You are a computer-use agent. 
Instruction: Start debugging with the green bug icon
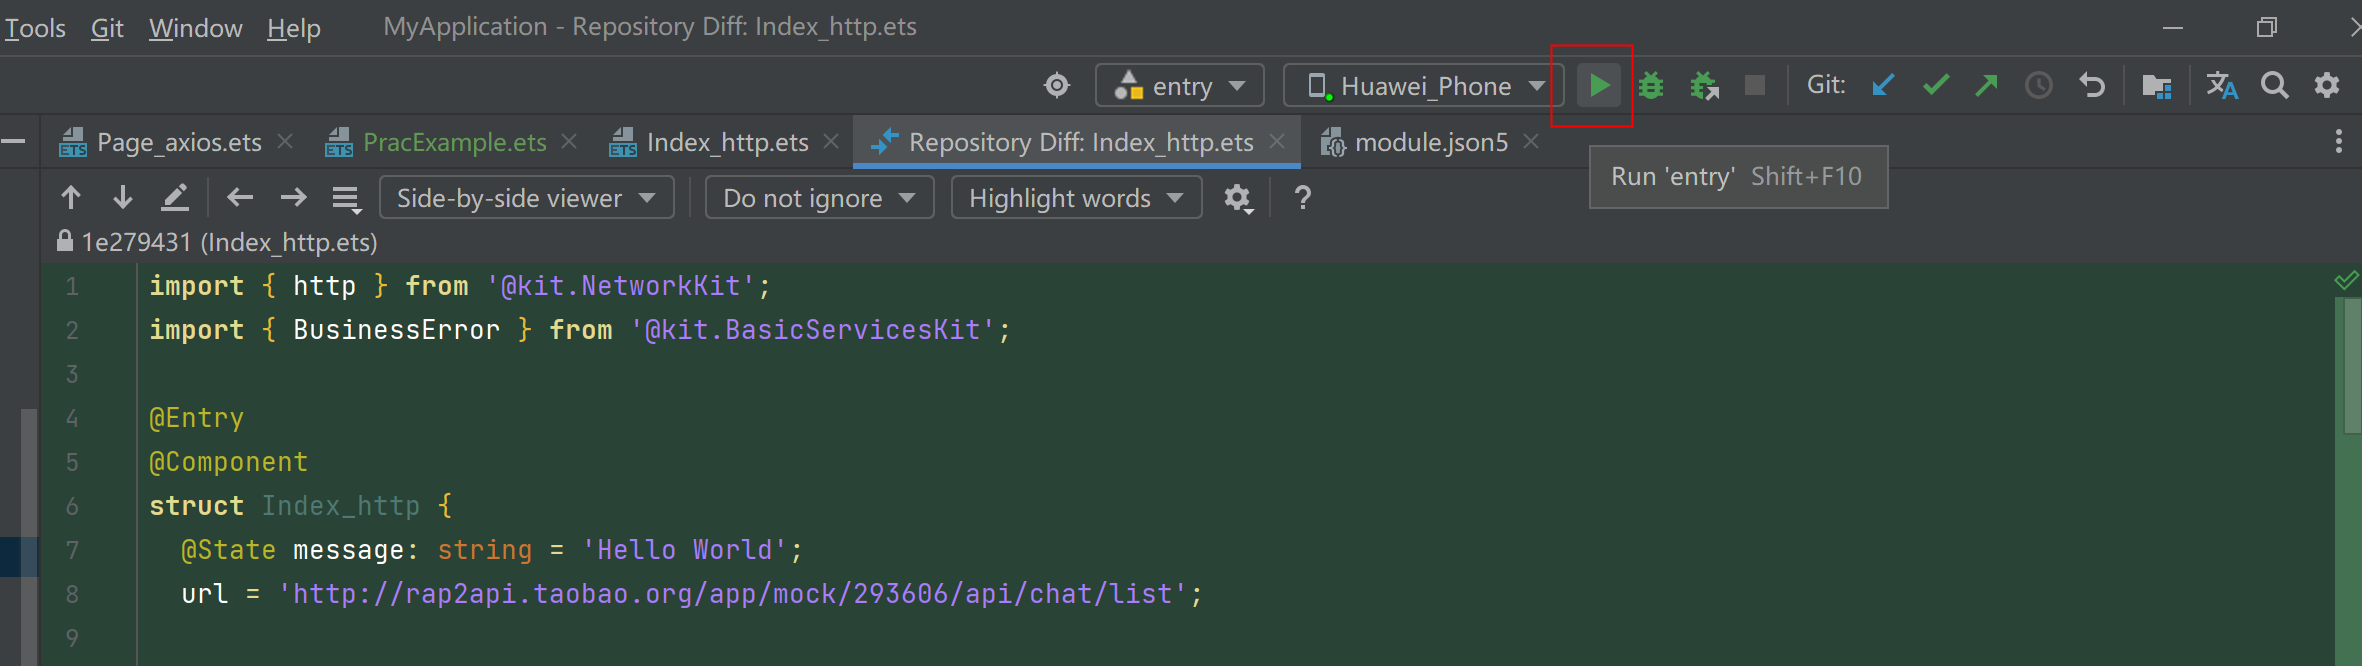[x=1651, y=86]
